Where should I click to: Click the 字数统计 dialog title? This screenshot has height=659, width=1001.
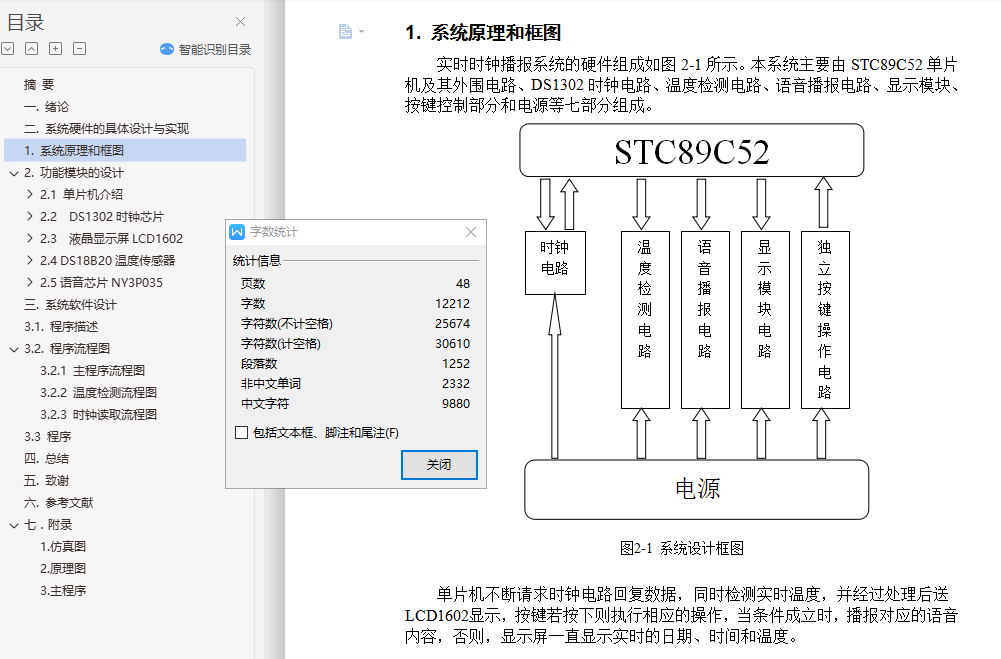point(273,232)
